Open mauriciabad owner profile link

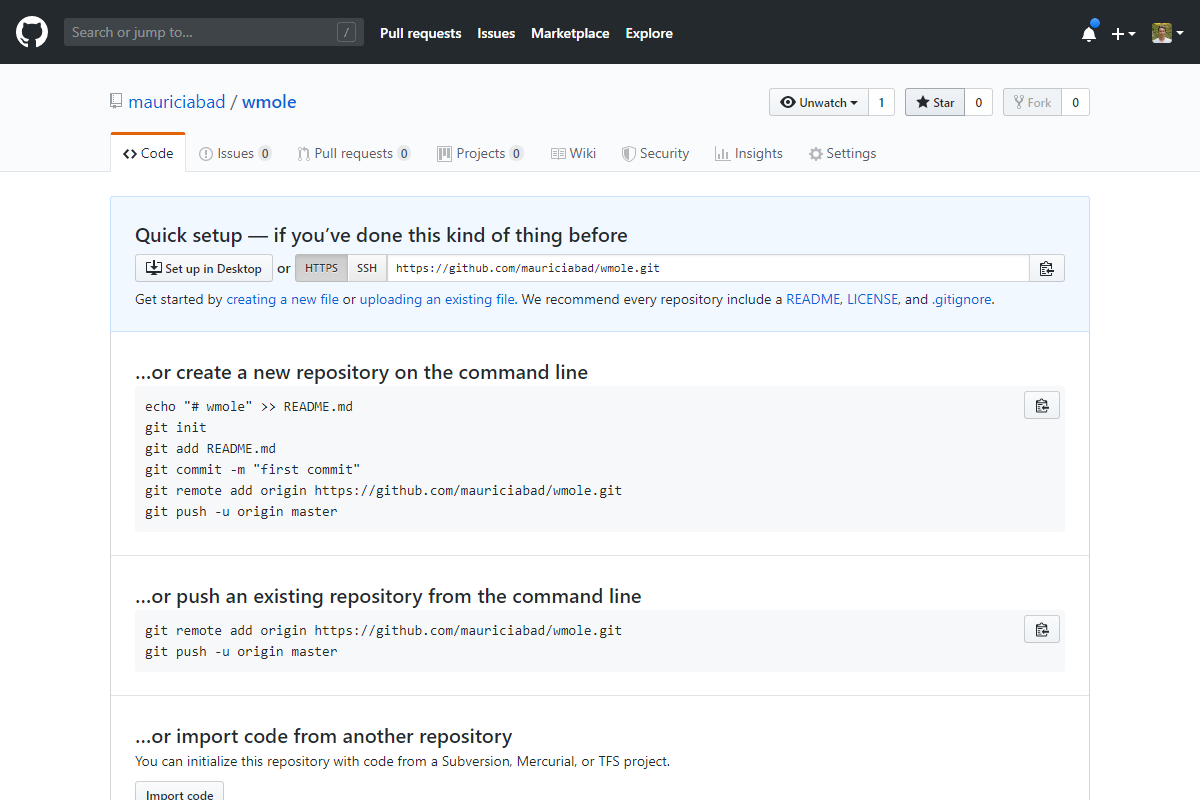[177, 102]
